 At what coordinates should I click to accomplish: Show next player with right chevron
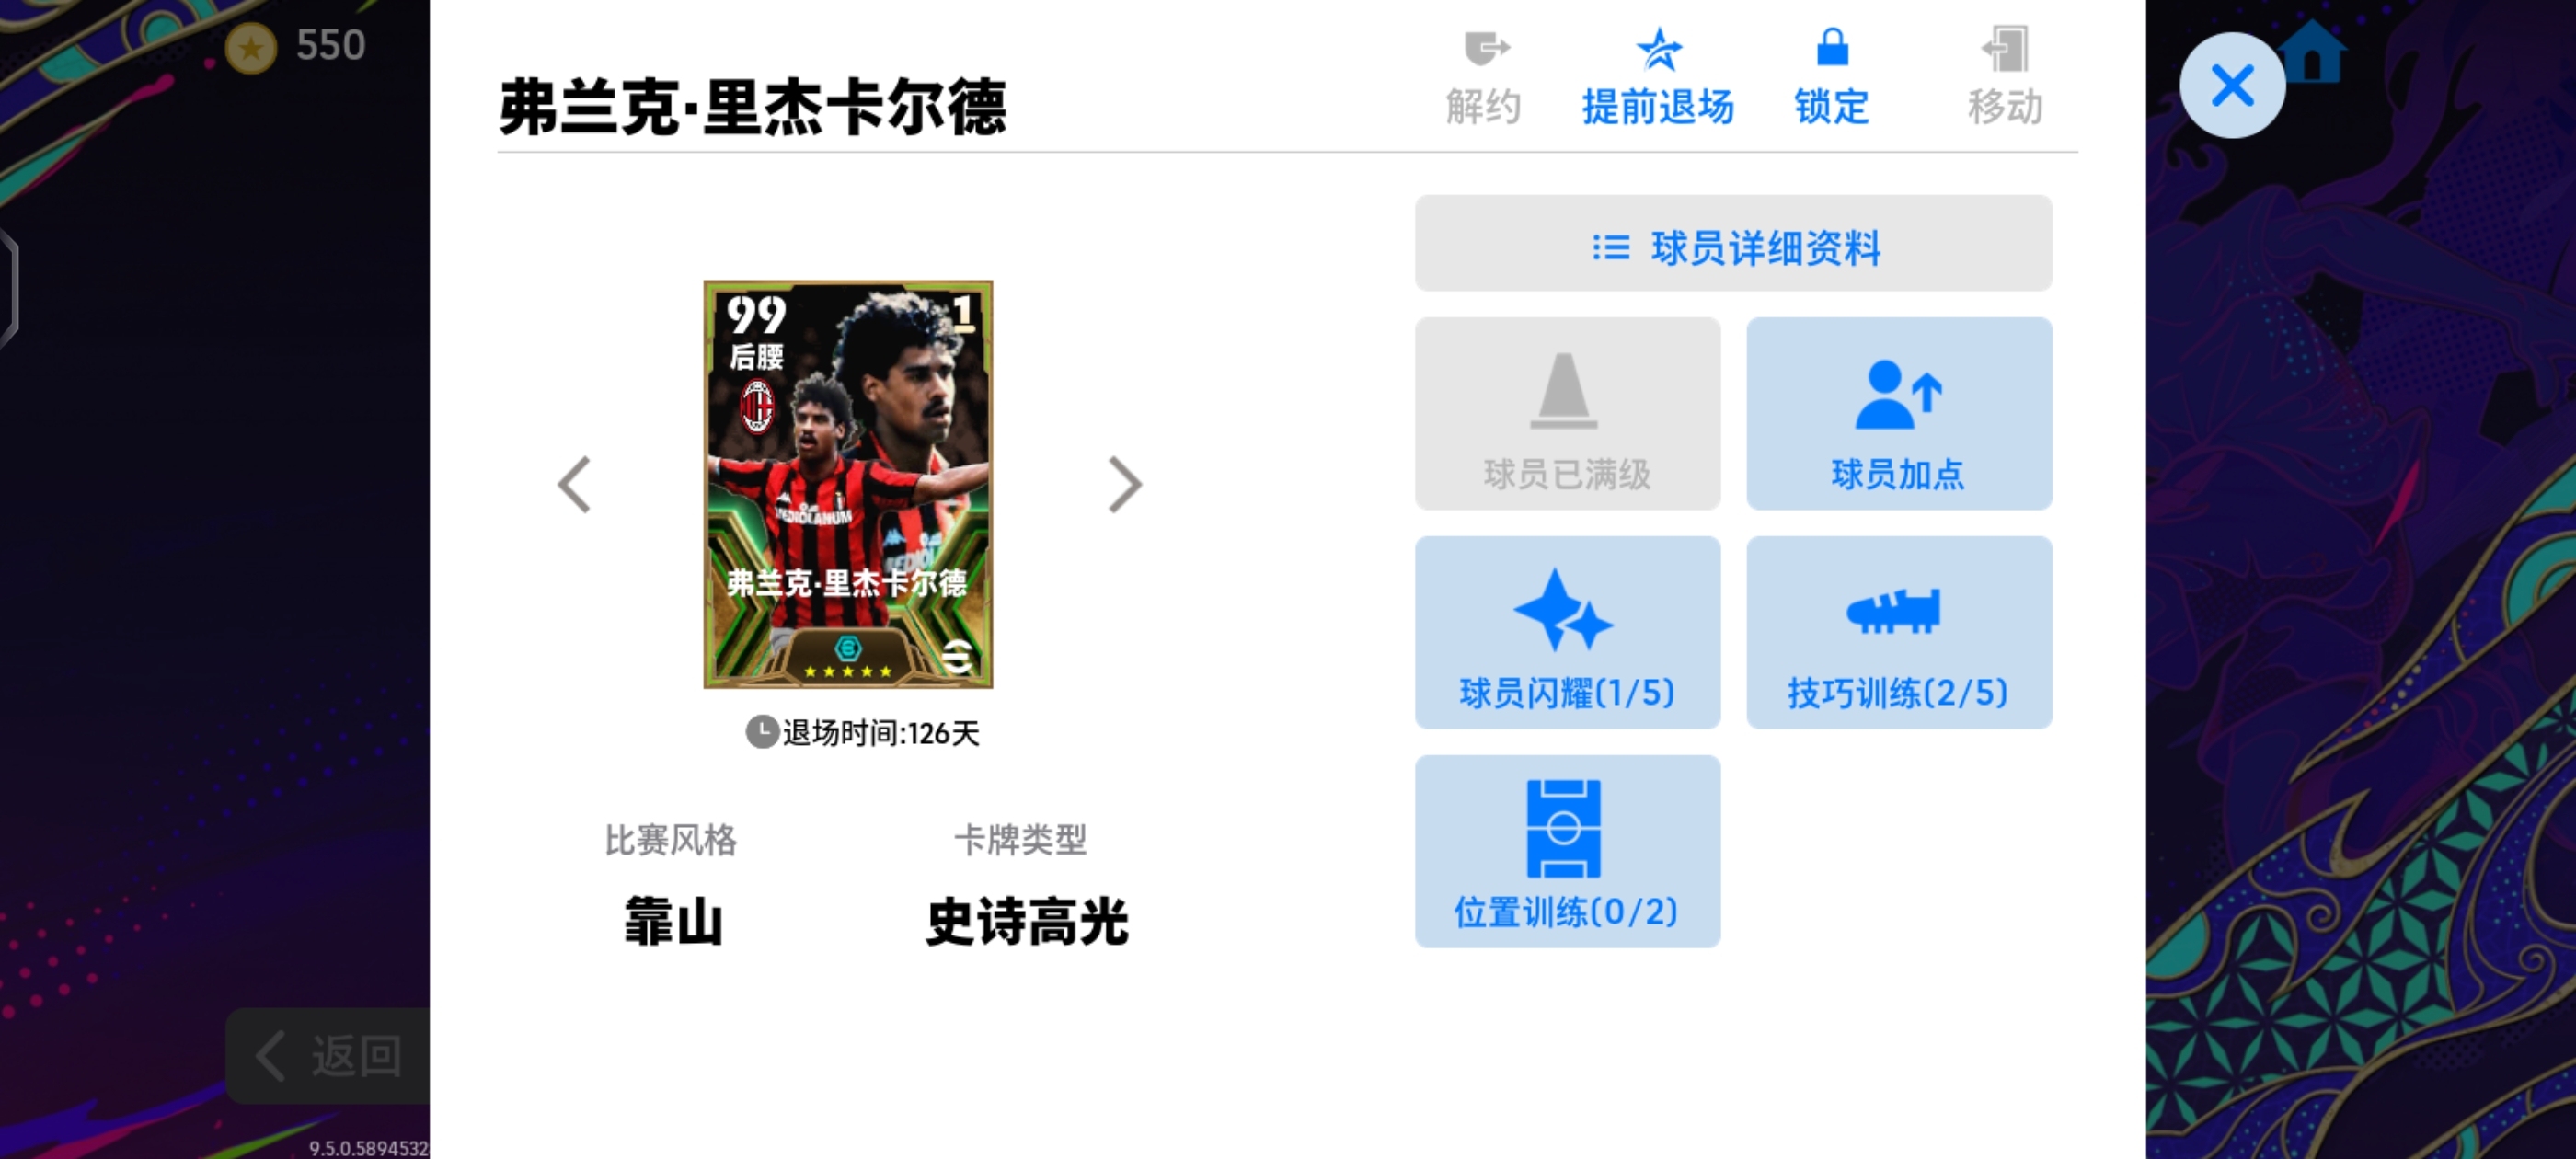tap(1124, 485)
